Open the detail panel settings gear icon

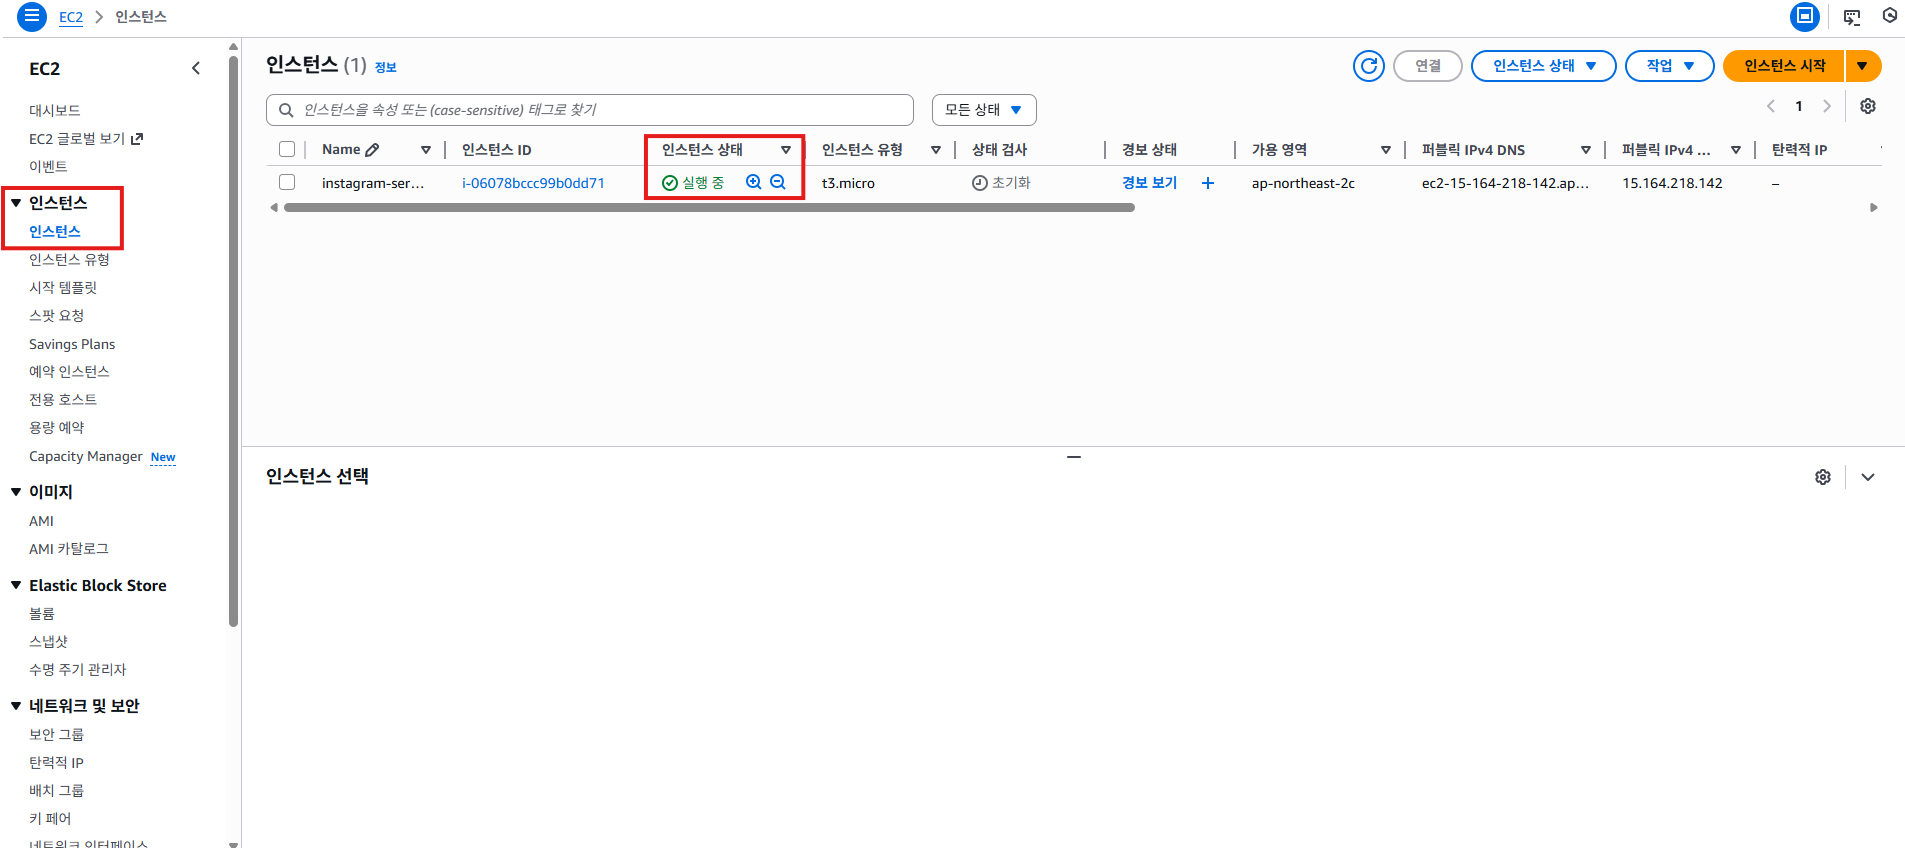click(1822, 477)
